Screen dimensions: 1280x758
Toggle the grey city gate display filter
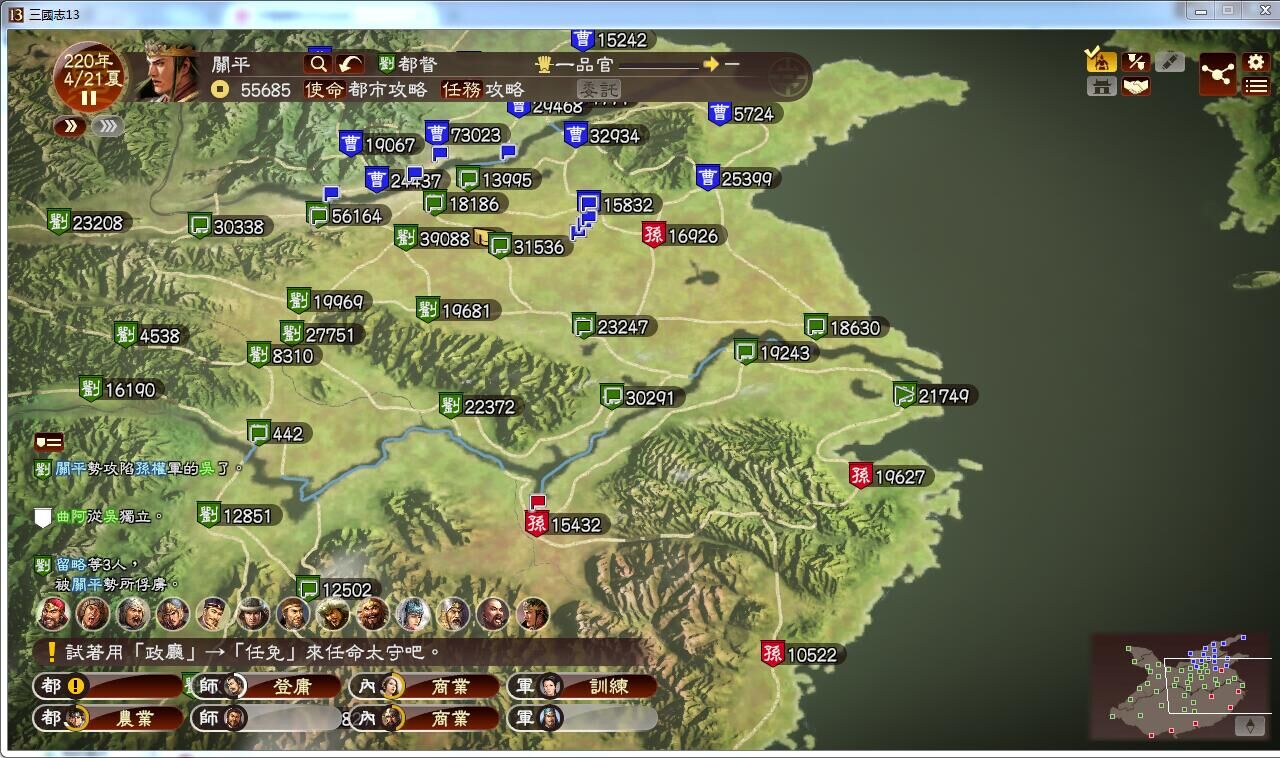pos(1101,87)
